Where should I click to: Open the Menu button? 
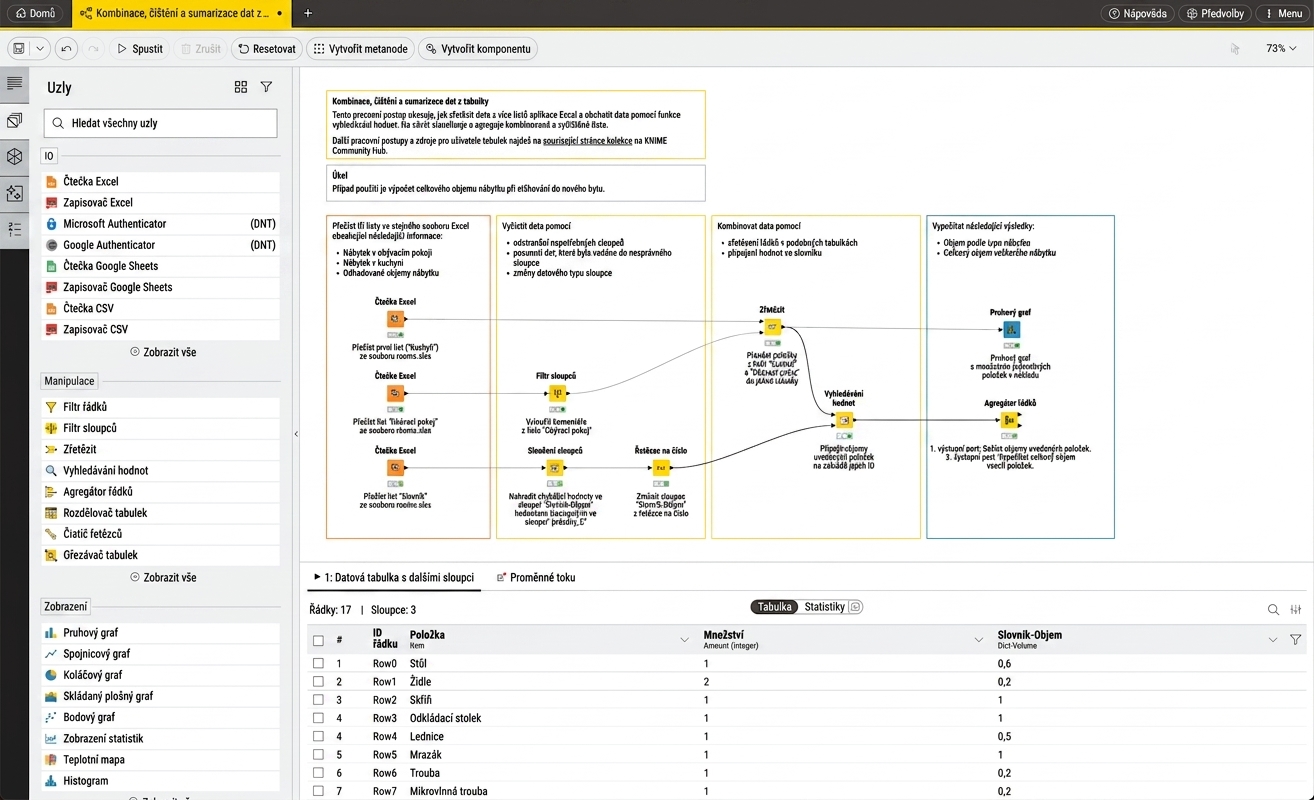[1282, 14]
